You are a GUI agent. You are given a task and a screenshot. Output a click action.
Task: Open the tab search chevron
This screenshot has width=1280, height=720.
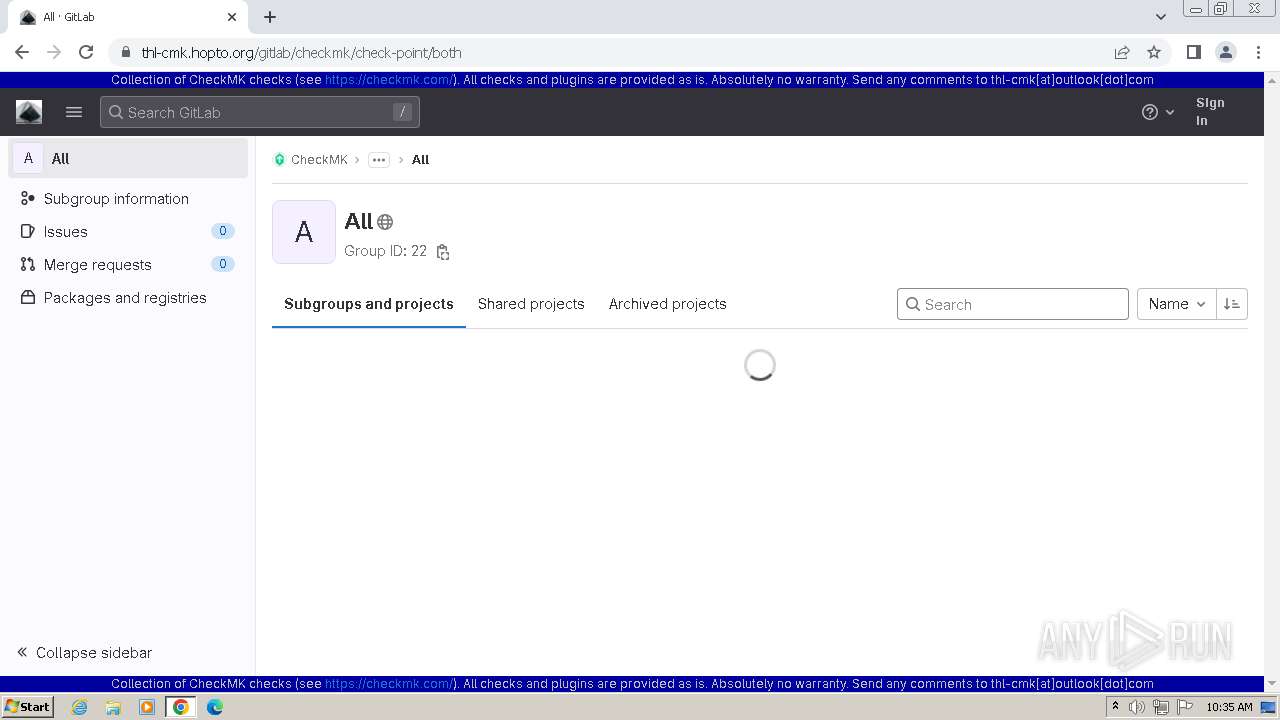click(x=1161, y=16)
